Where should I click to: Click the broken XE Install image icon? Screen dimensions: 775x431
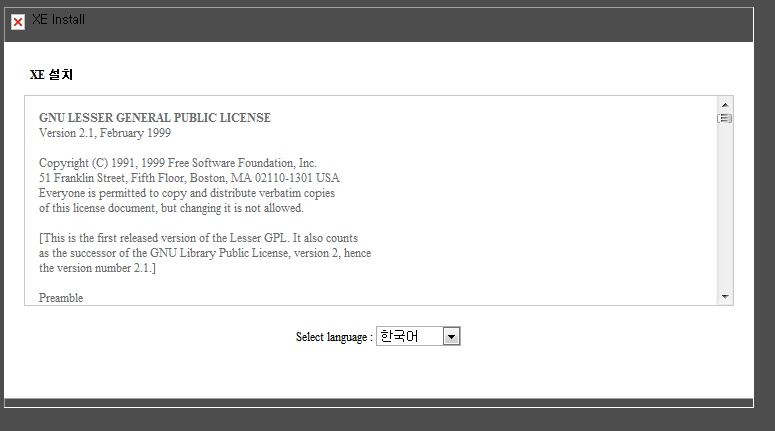pyautogui.click(x=18, y=22)
